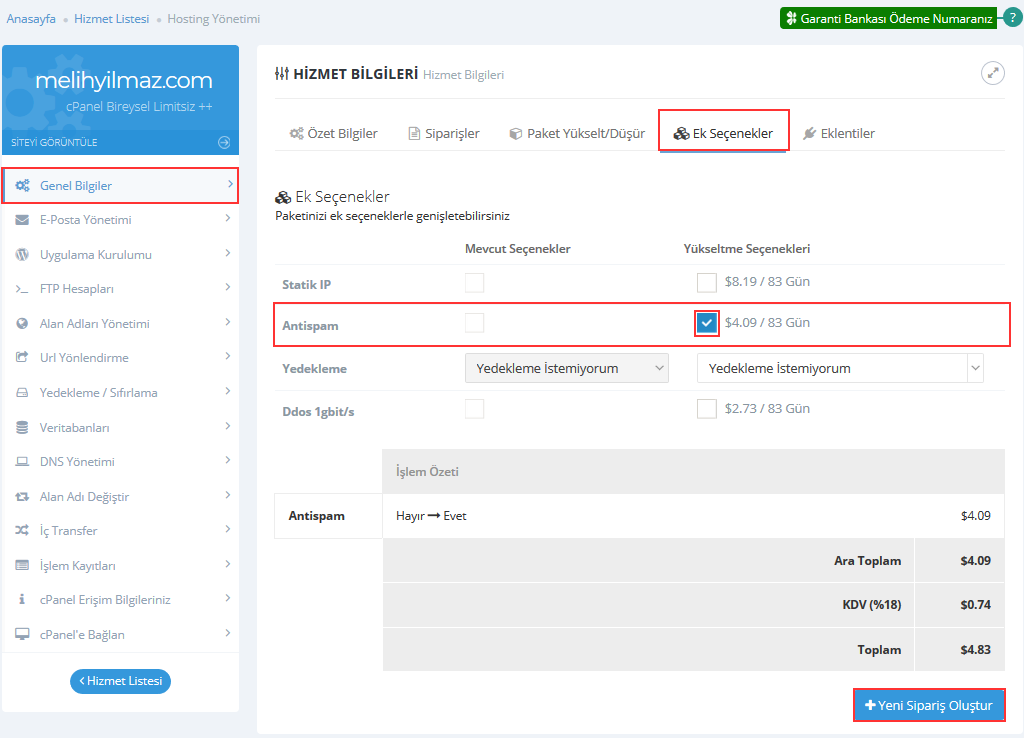Expand the DNS Yönetimi sidebar chevron

pyautogui.click(x=228, y=461)
